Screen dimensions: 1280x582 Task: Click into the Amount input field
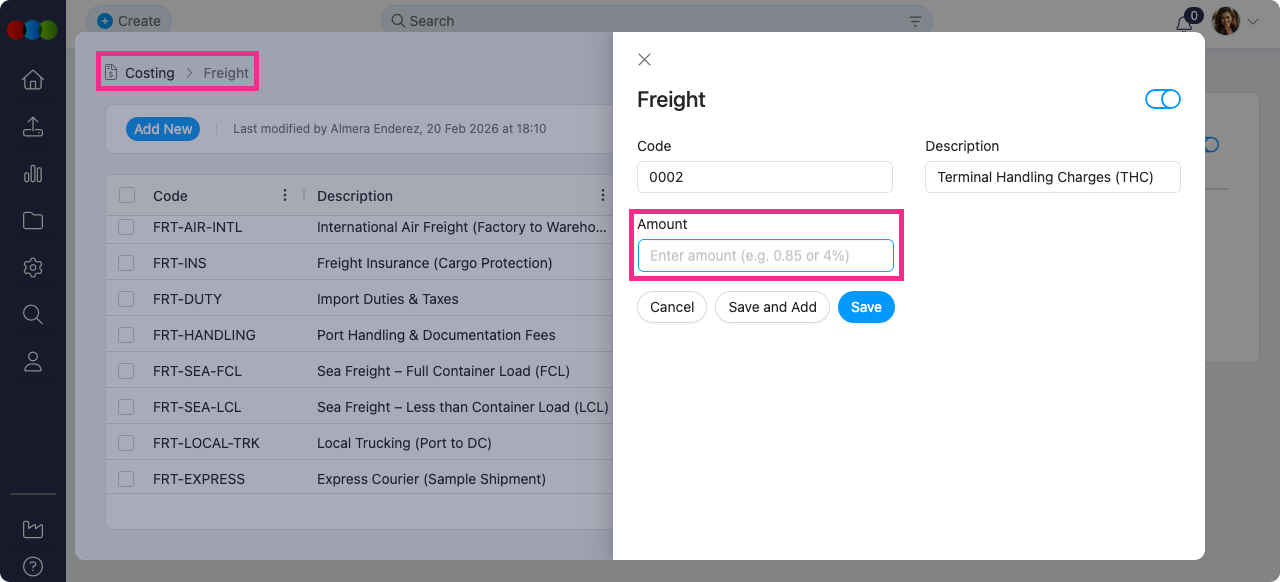pos(766,256)
